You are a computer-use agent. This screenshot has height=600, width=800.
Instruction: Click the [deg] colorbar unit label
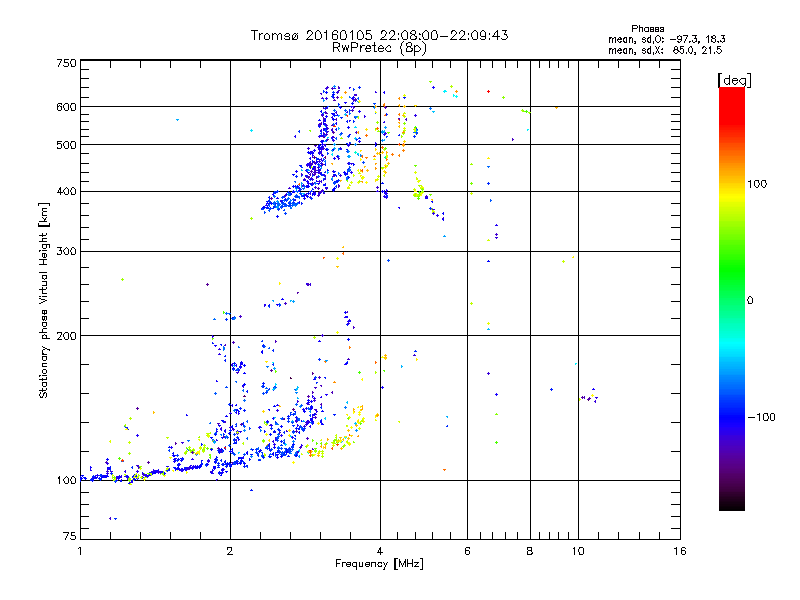pos(734,80)
